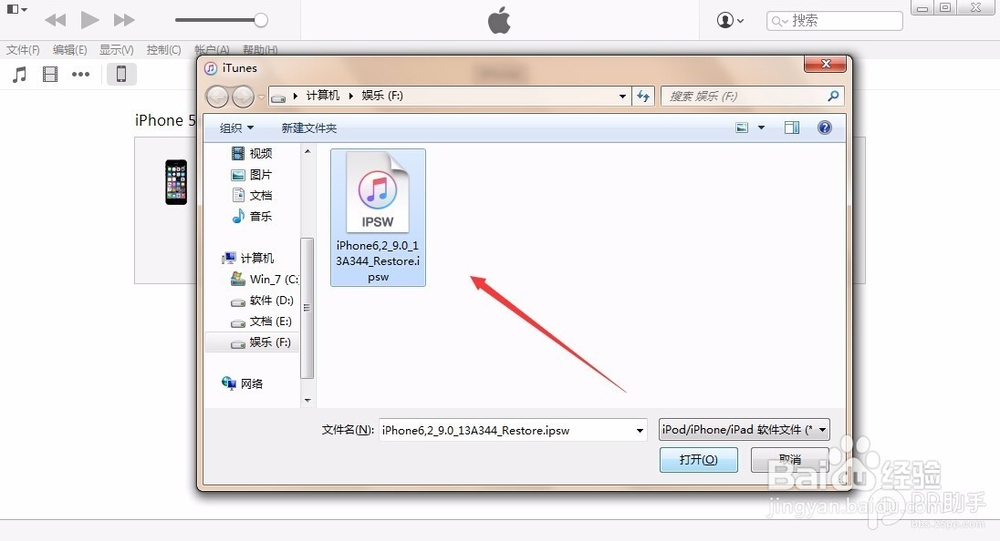The image size is (1000, 541).
Task: Open the 组织 dropdown menu
Action: (x=237, y=128)
